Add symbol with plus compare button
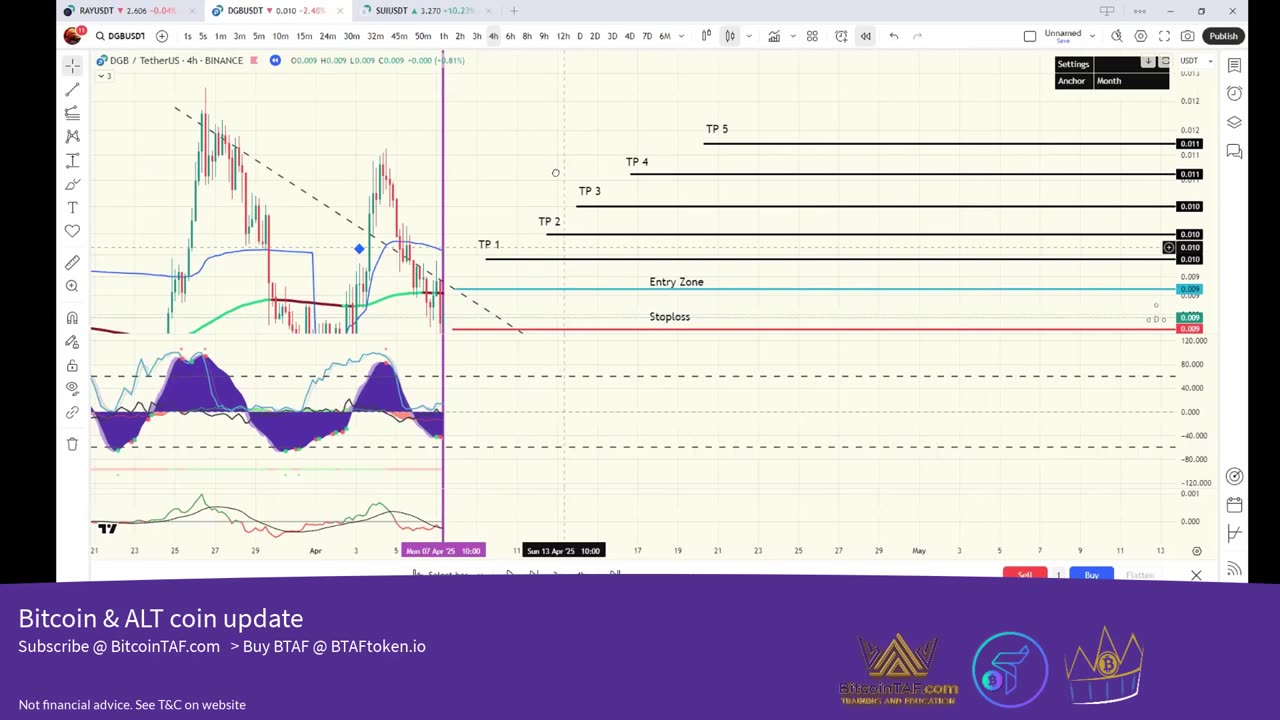The height and width of the screenshot is (720, 1280). (162, 36)
